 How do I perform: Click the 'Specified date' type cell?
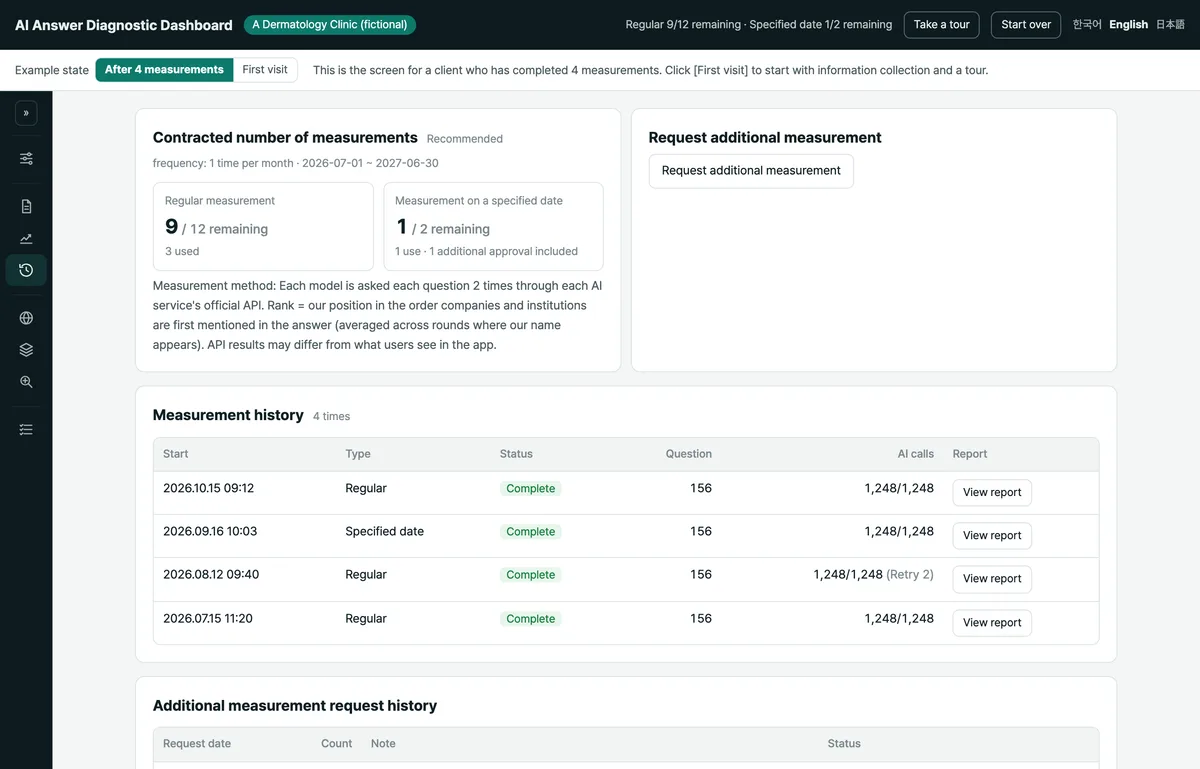point(384,531)
